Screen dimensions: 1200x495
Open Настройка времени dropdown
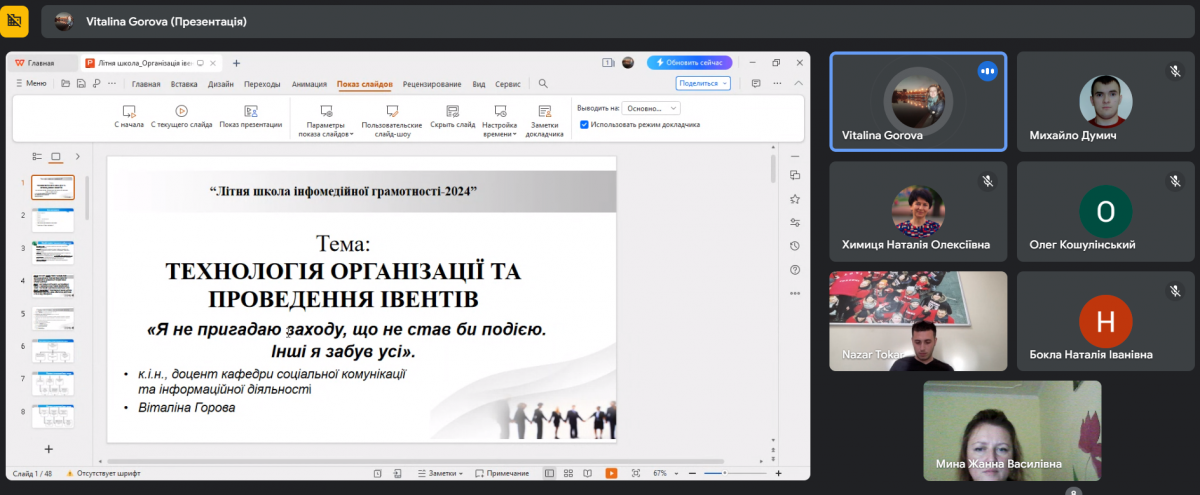[499, 119]
